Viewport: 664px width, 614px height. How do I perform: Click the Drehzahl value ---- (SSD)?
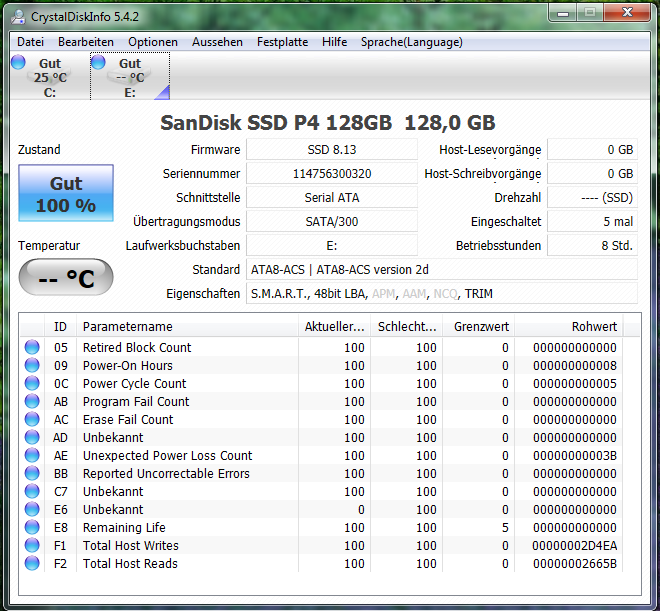pos(592,198)
